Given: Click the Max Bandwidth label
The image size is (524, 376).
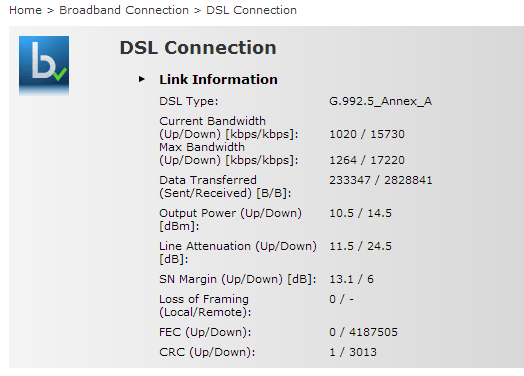Looking at the screenshot, I should [229, 154].
